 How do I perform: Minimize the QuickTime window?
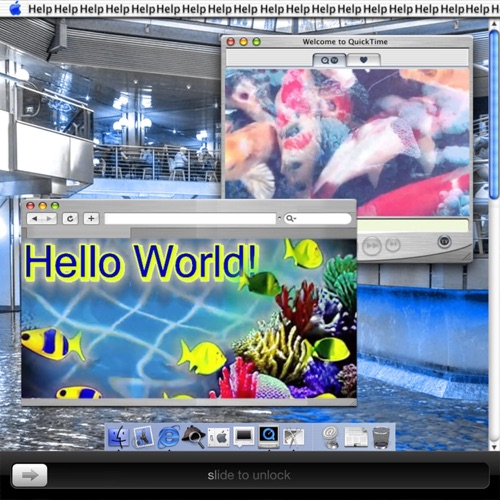coord(244,42)
